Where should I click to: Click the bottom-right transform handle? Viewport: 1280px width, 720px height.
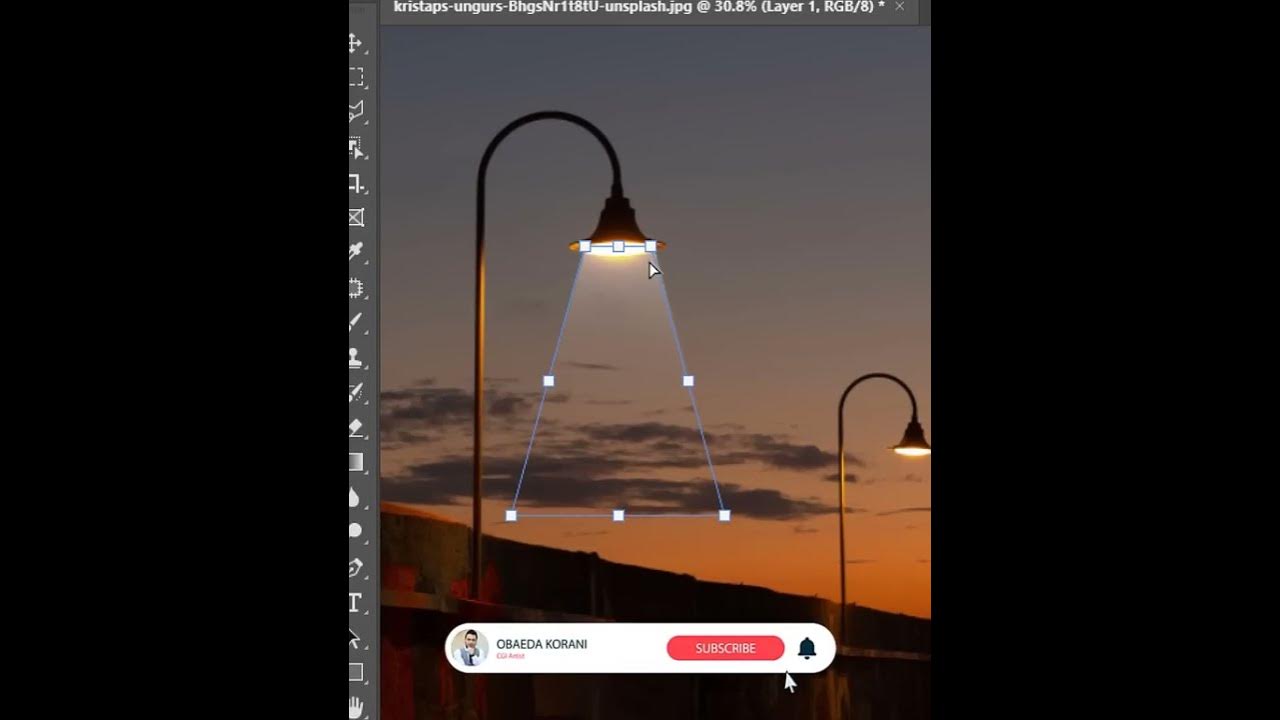(724, 515)
